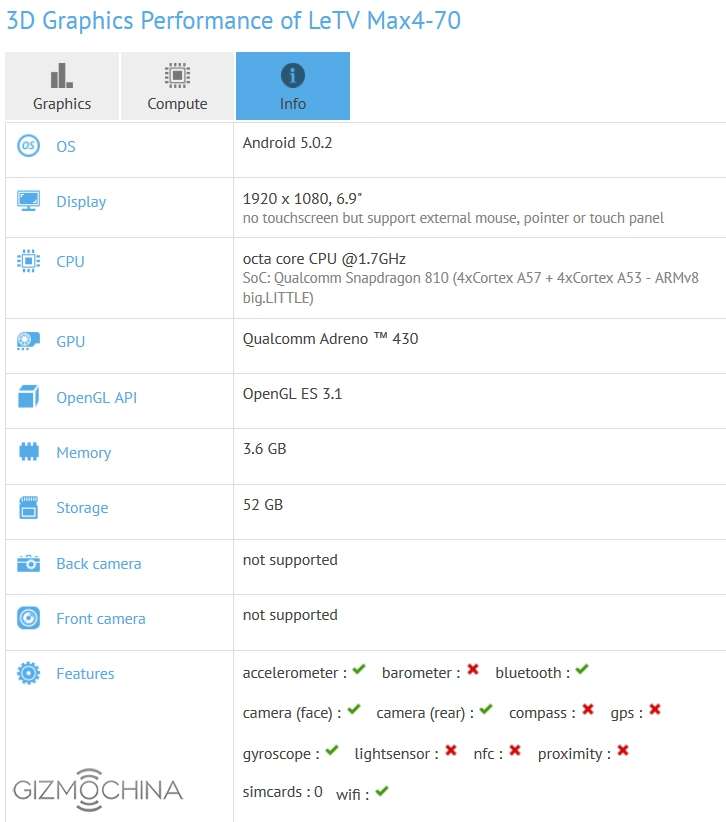Click the Back camera icon

coord(28,564)
